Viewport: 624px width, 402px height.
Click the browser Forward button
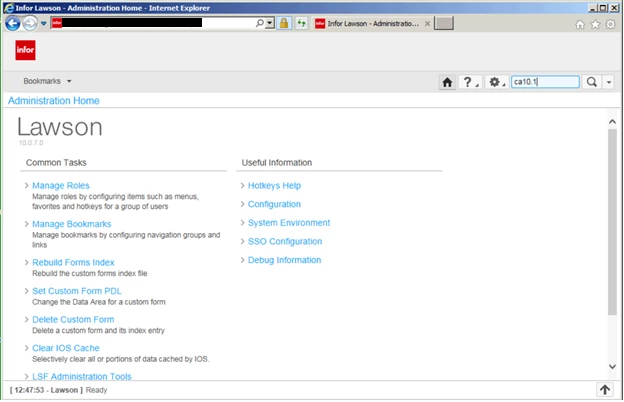pyautogui.click(x=30, y=23)
